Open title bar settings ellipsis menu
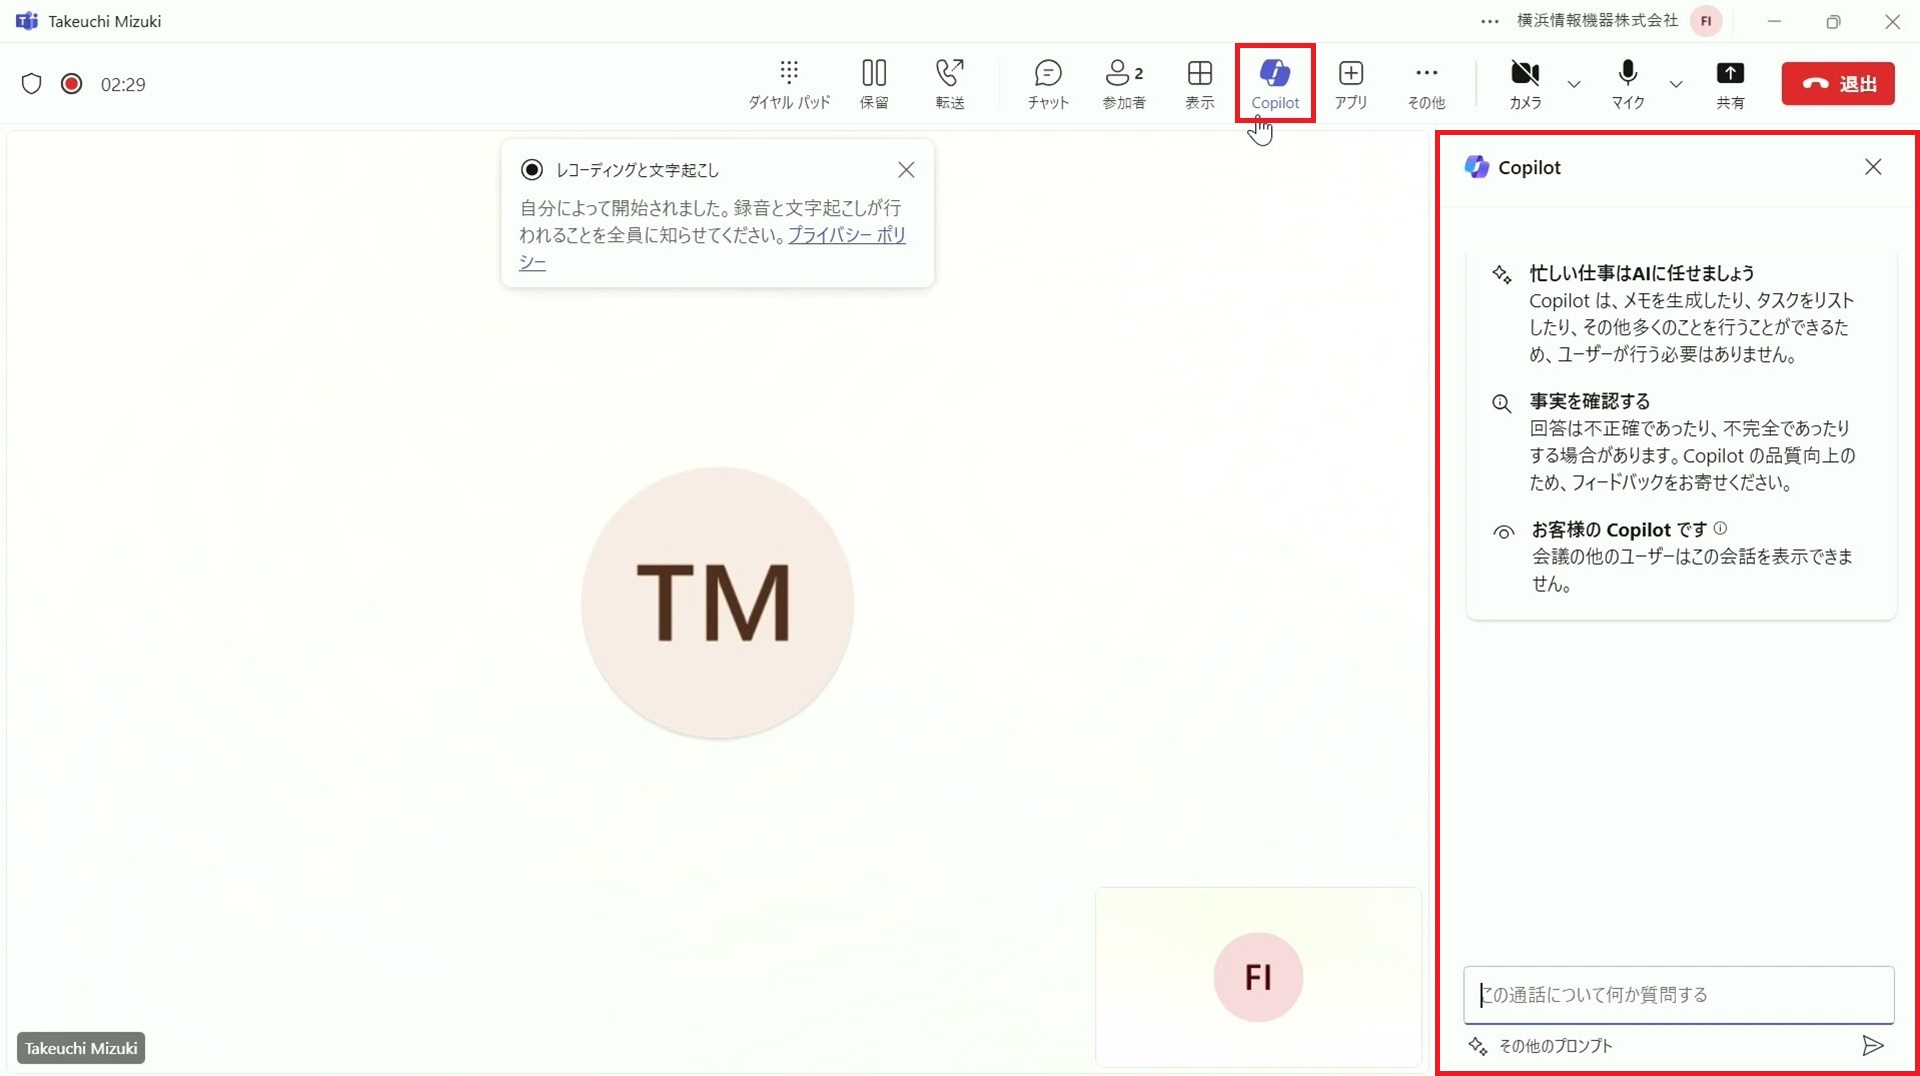This screenshot has height=1076, width=1920. pyautogui.click(x=1490, y=21)
